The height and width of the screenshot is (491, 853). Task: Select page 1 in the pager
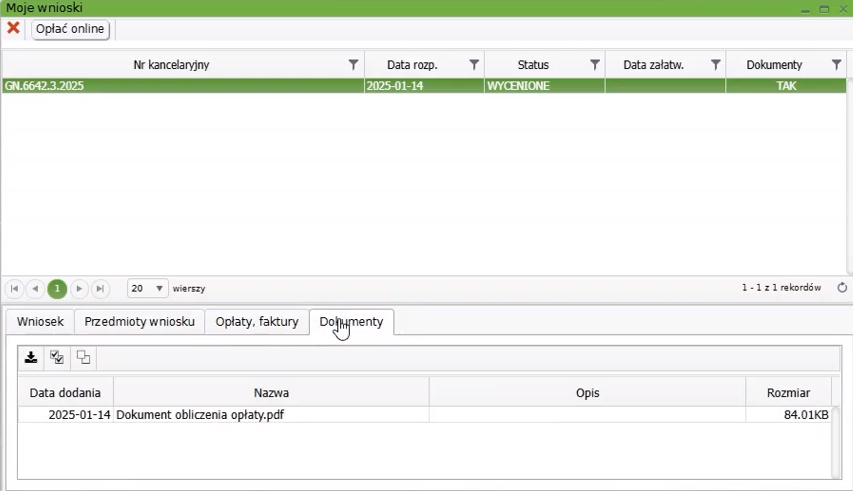[57, 289]
